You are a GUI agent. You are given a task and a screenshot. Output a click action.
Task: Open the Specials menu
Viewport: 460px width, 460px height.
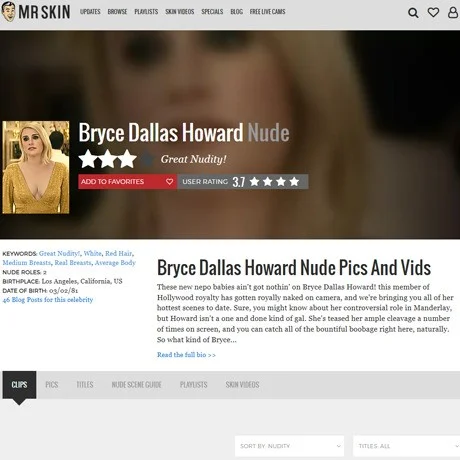[x=212, y=12]
